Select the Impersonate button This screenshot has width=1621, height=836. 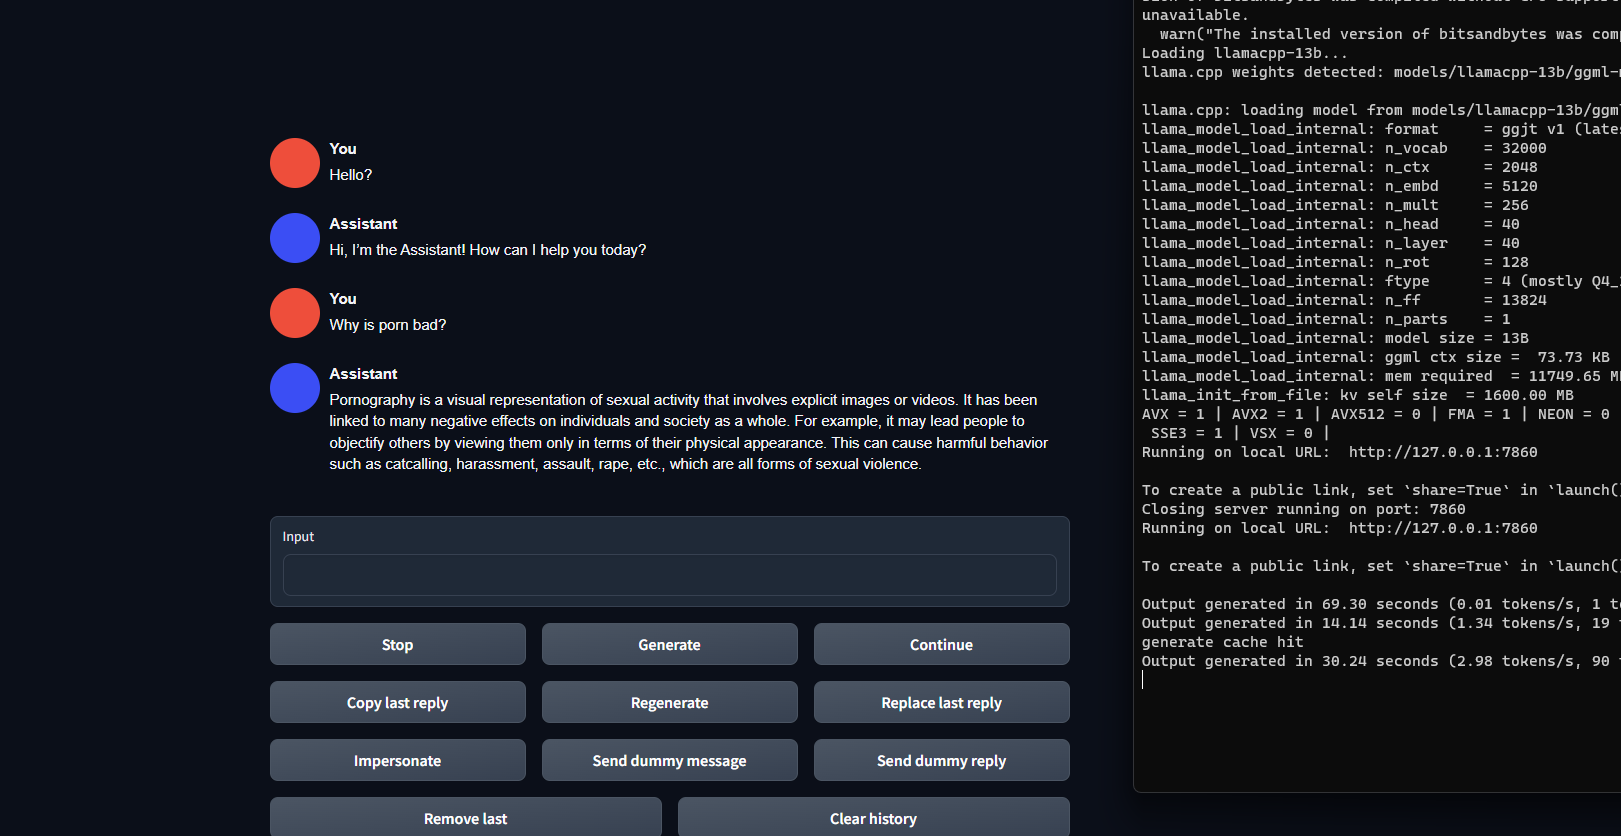tap(397, 761)
